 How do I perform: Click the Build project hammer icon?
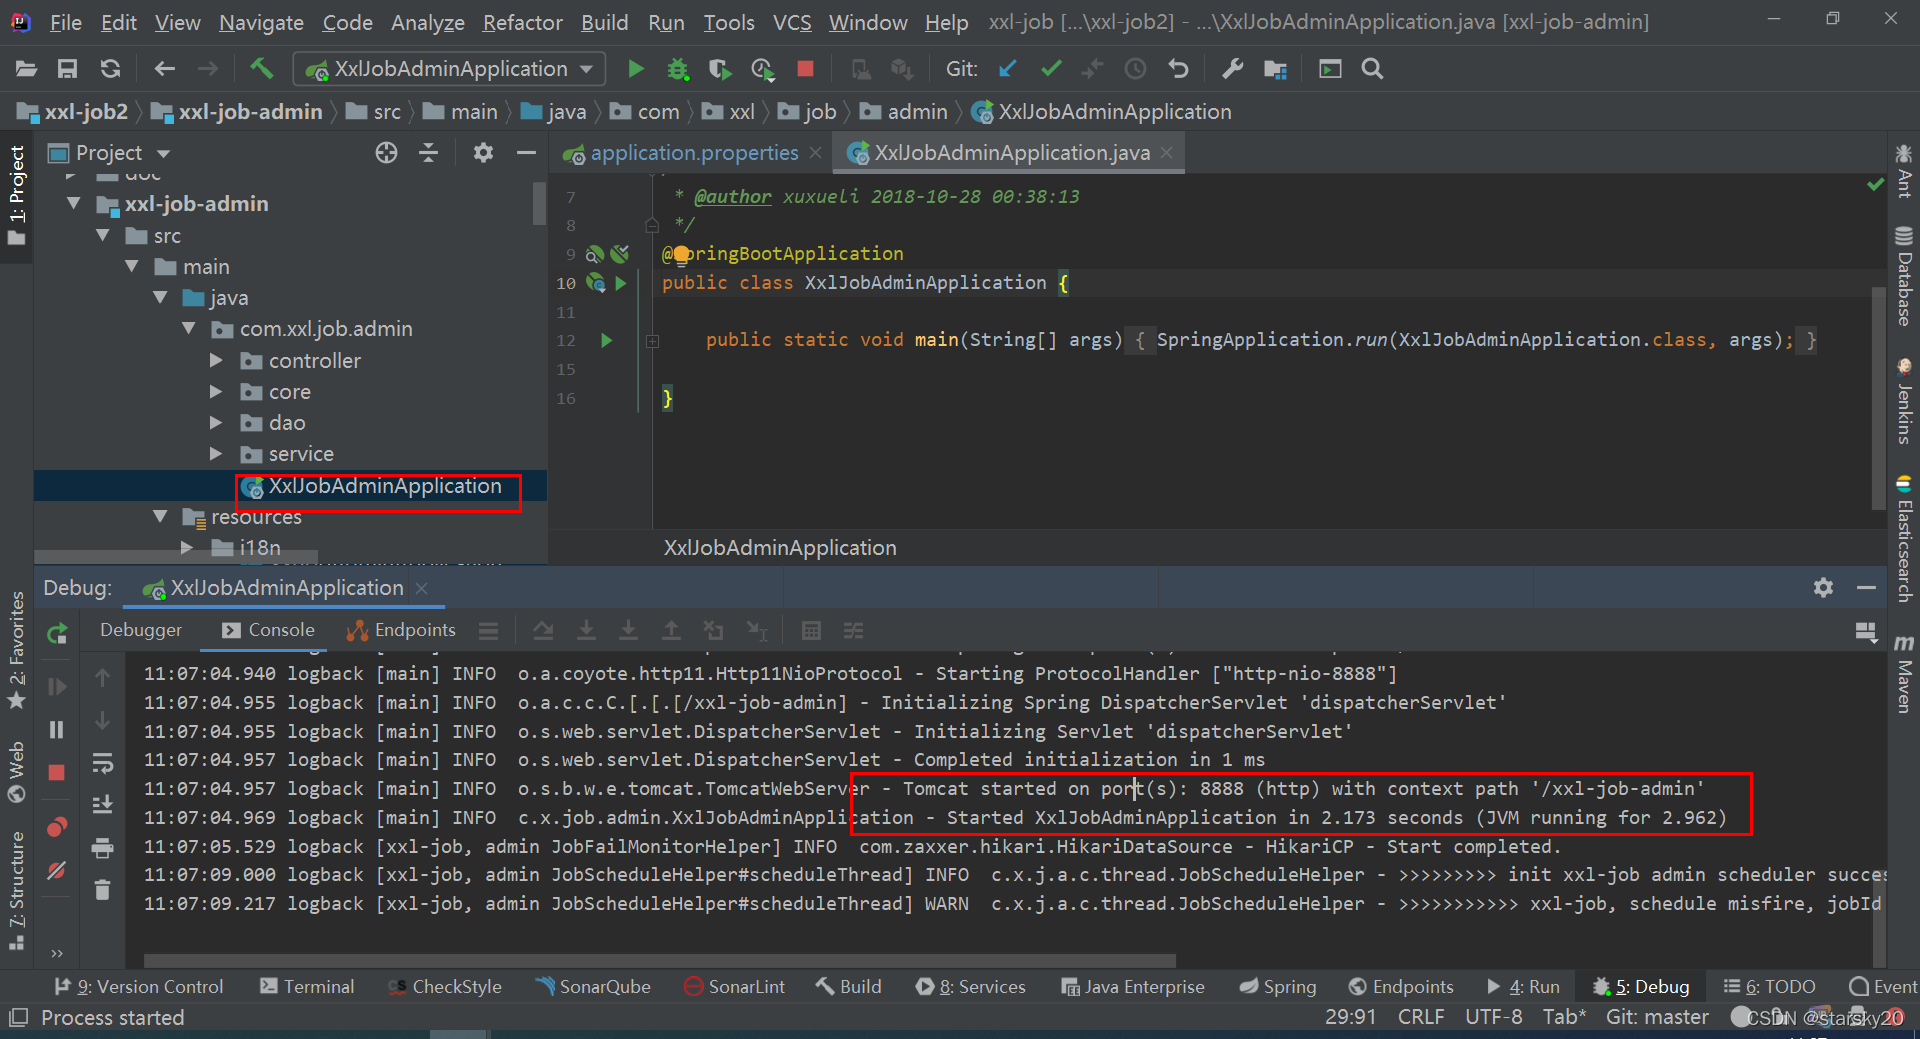[261, 68]
